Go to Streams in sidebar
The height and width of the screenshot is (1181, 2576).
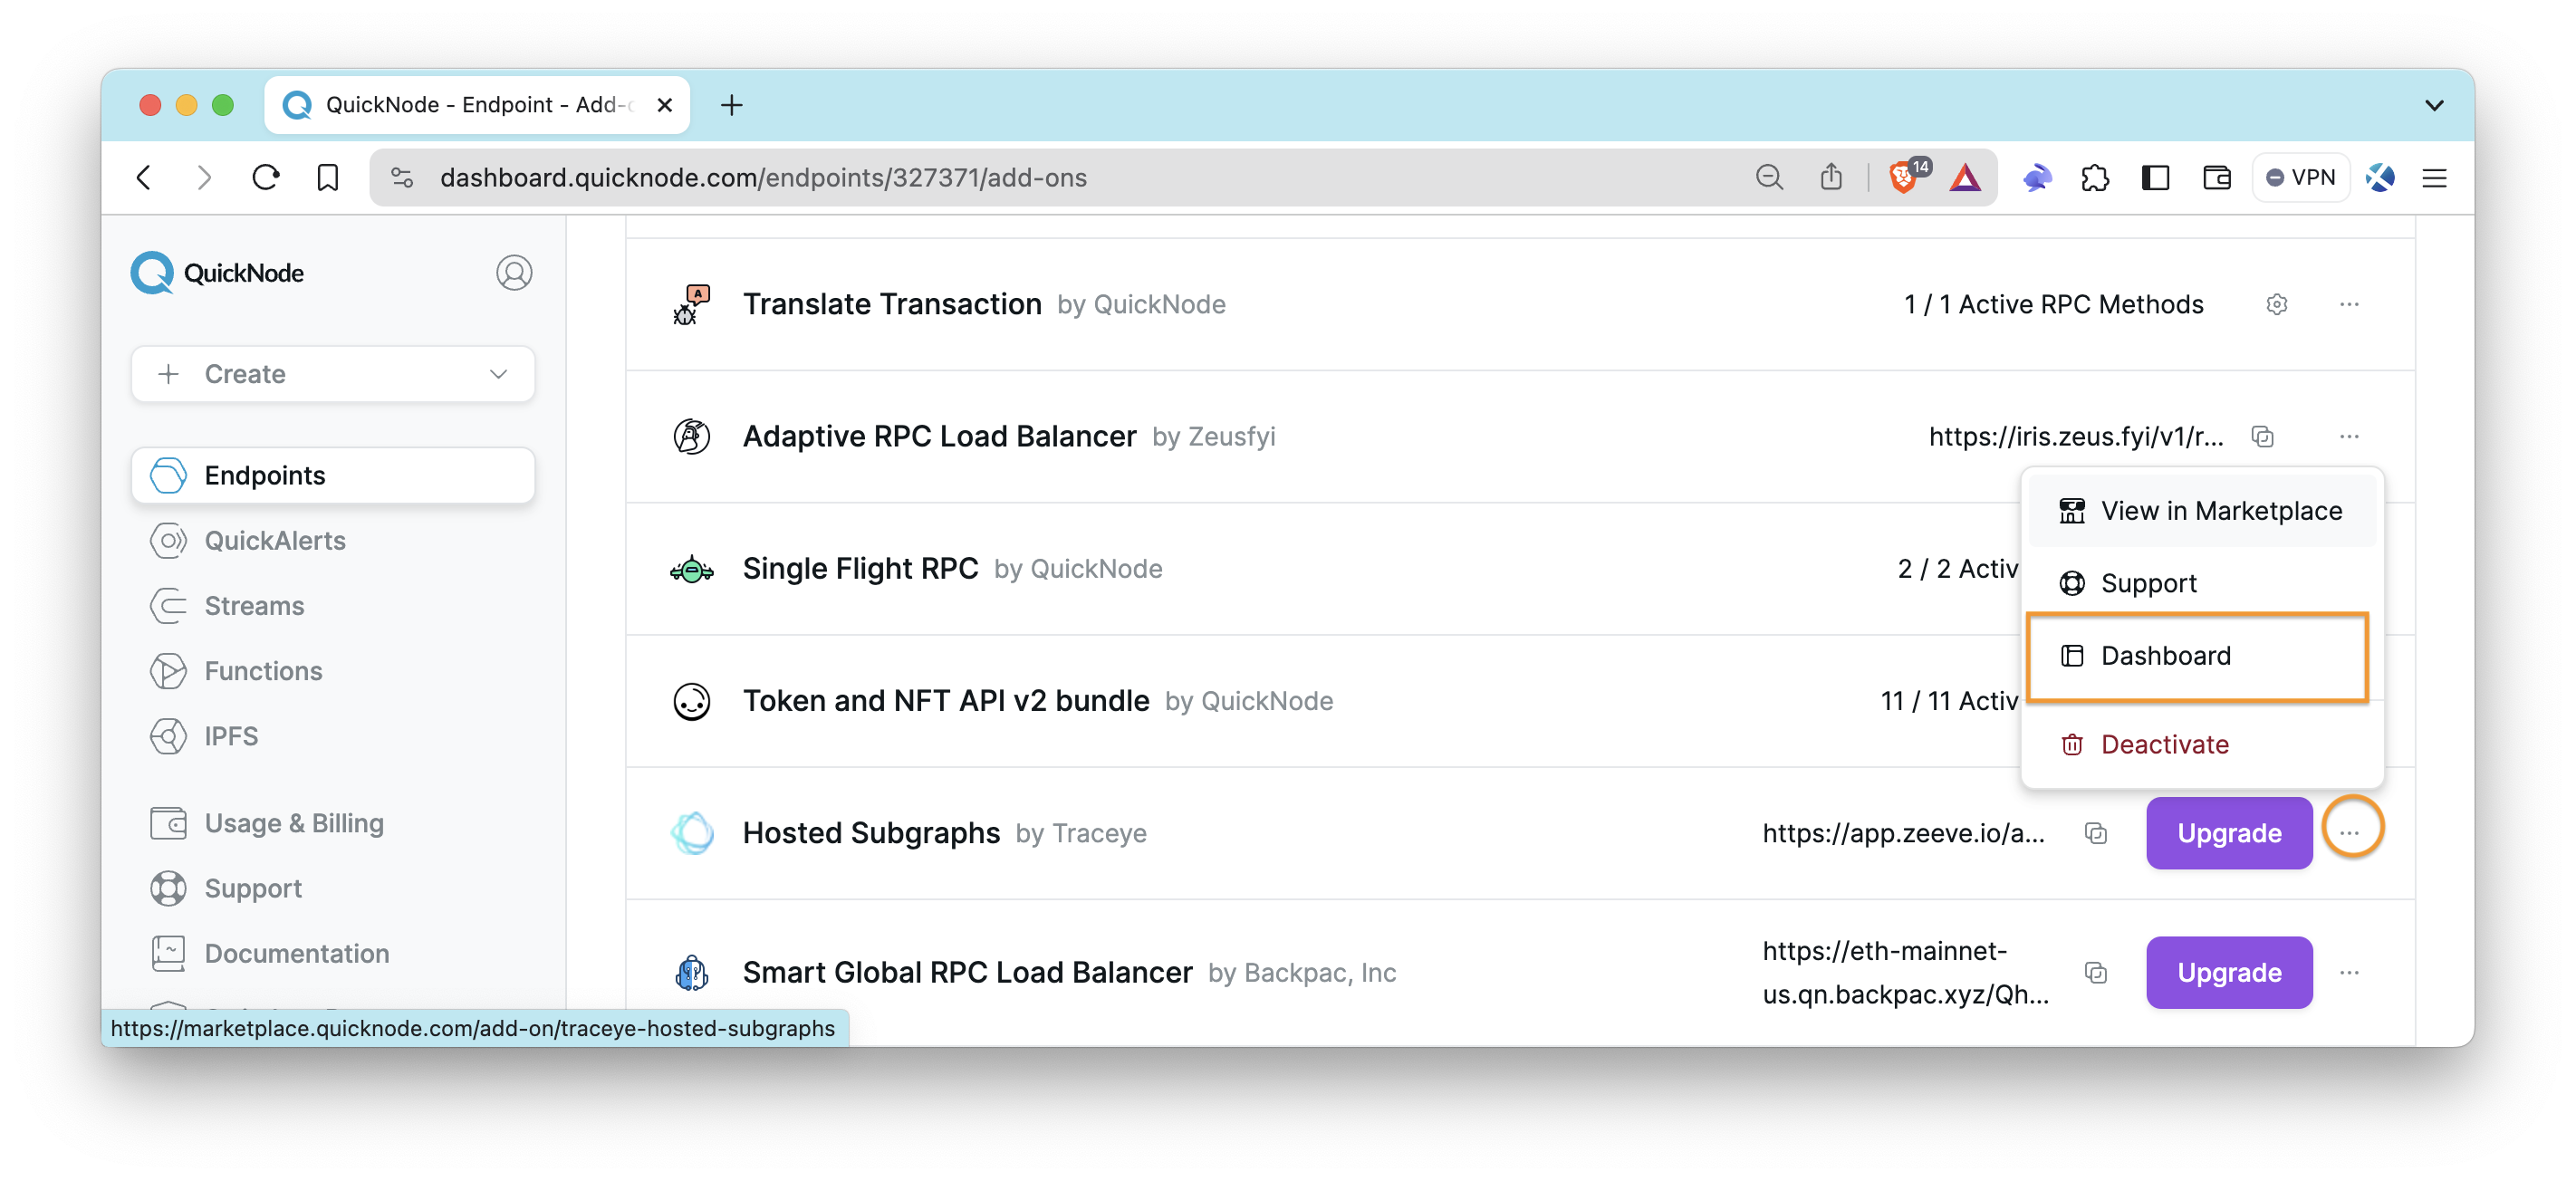[227, 606]
